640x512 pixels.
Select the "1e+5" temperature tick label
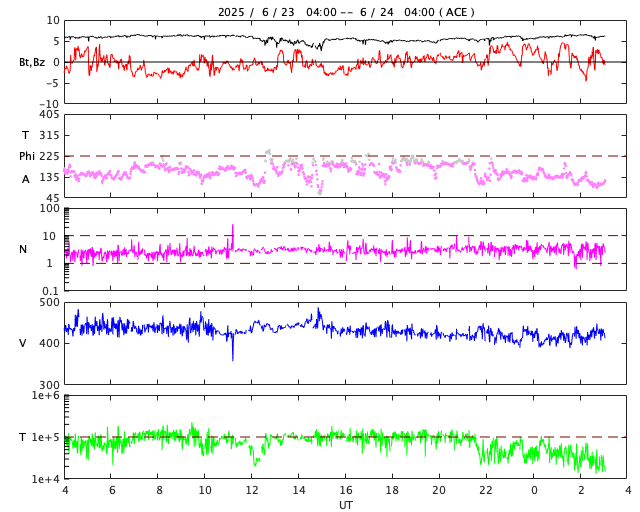tap(46, 437)
